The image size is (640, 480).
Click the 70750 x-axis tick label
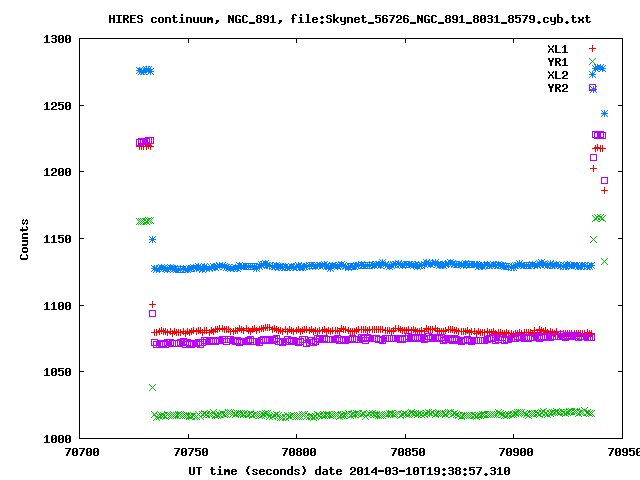tap(191, 452)
